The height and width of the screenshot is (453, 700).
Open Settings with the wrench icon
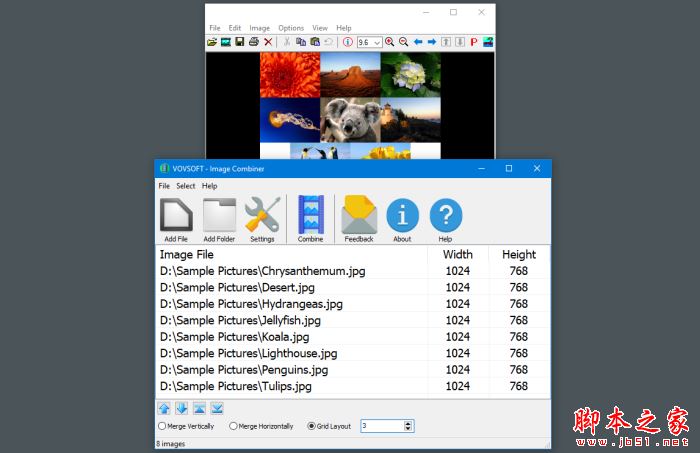(x=262, y=215)
